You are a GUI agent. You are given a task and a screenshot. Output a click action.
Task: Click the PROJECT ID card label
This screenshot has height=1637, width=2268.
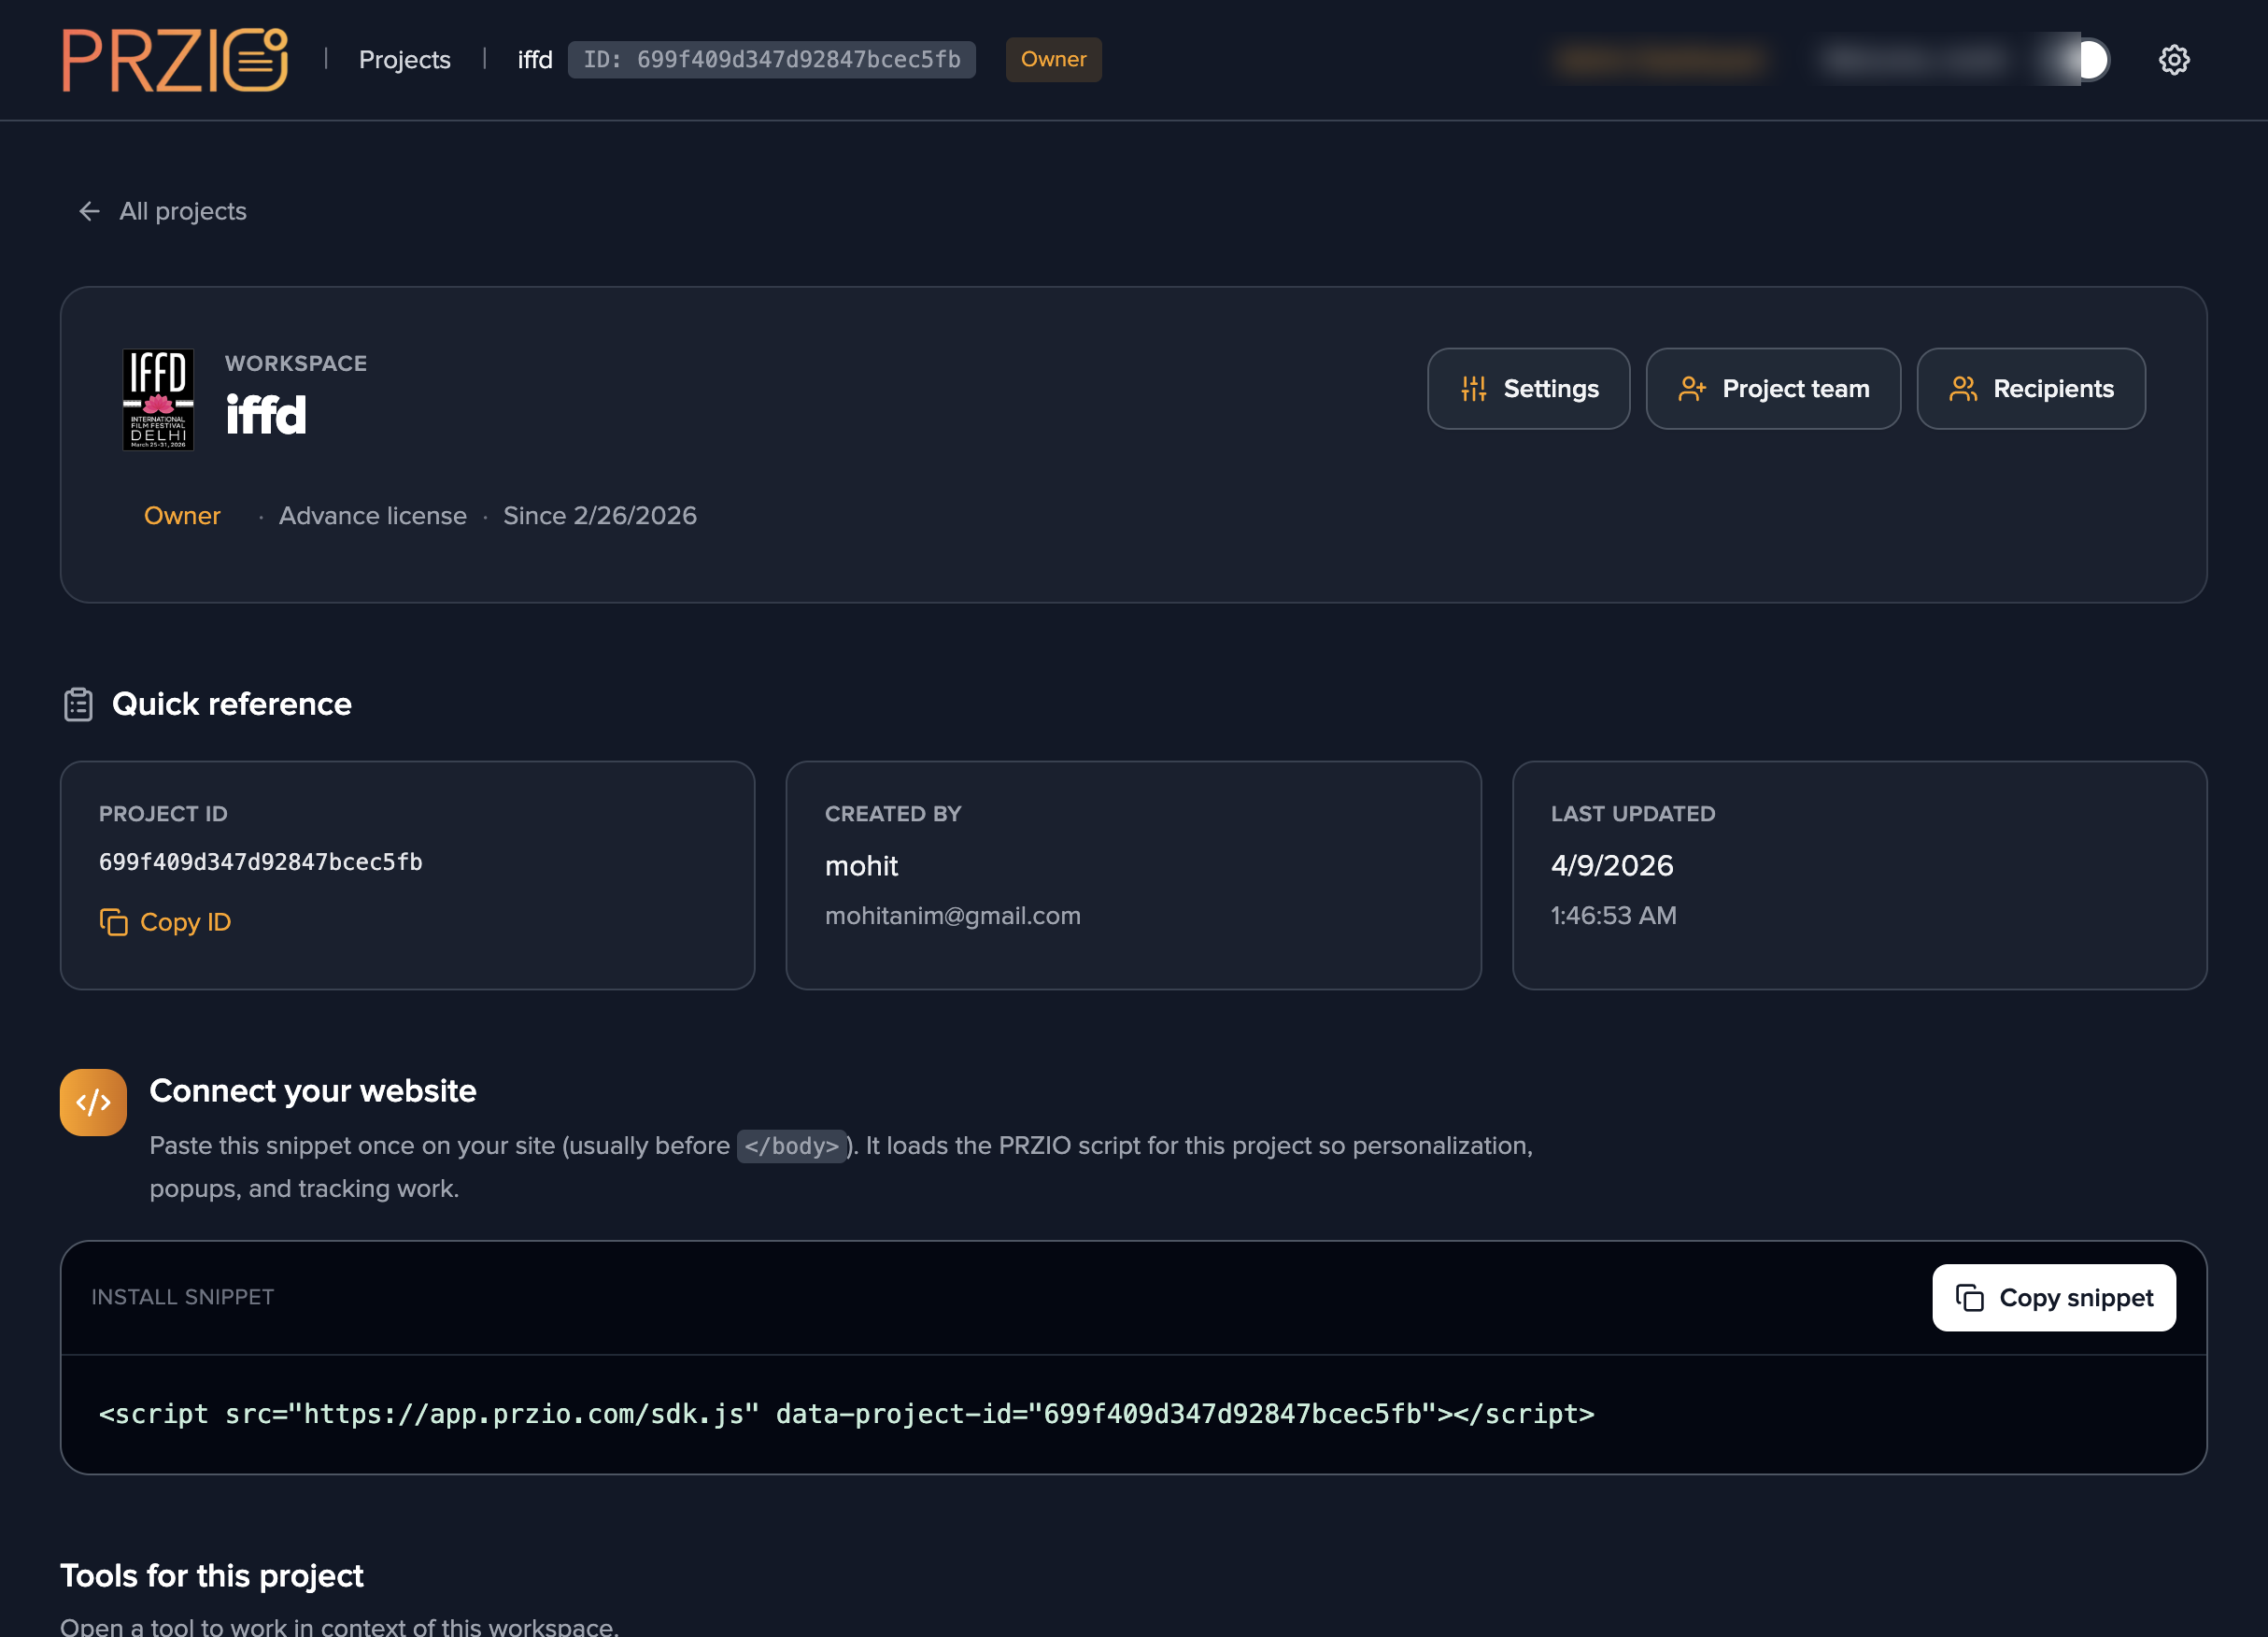pyautogui.click(x=163, y=814)
